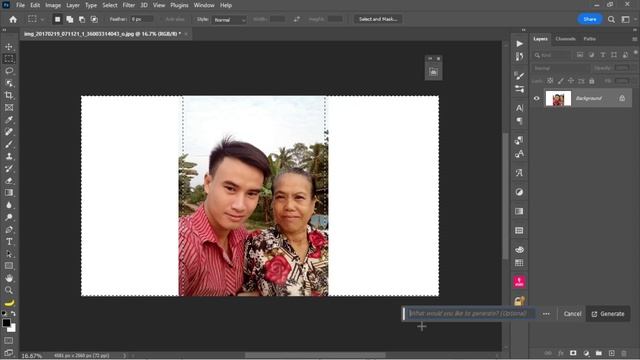This screenshot has width=640, height=360.
Task: Enable Add to selection mode
Action: pos(70,19)
